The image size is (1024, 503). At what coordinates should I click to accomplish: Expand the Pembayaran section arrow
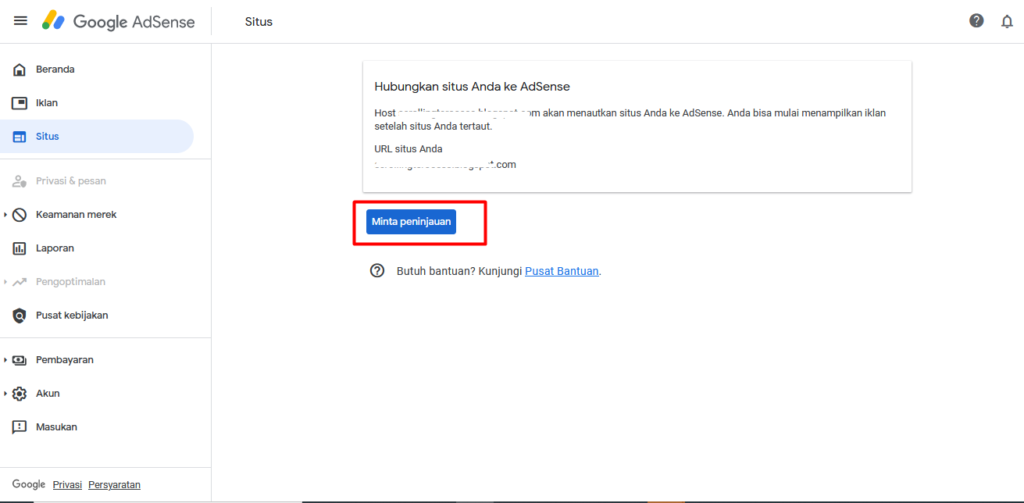tap(5, 360)
